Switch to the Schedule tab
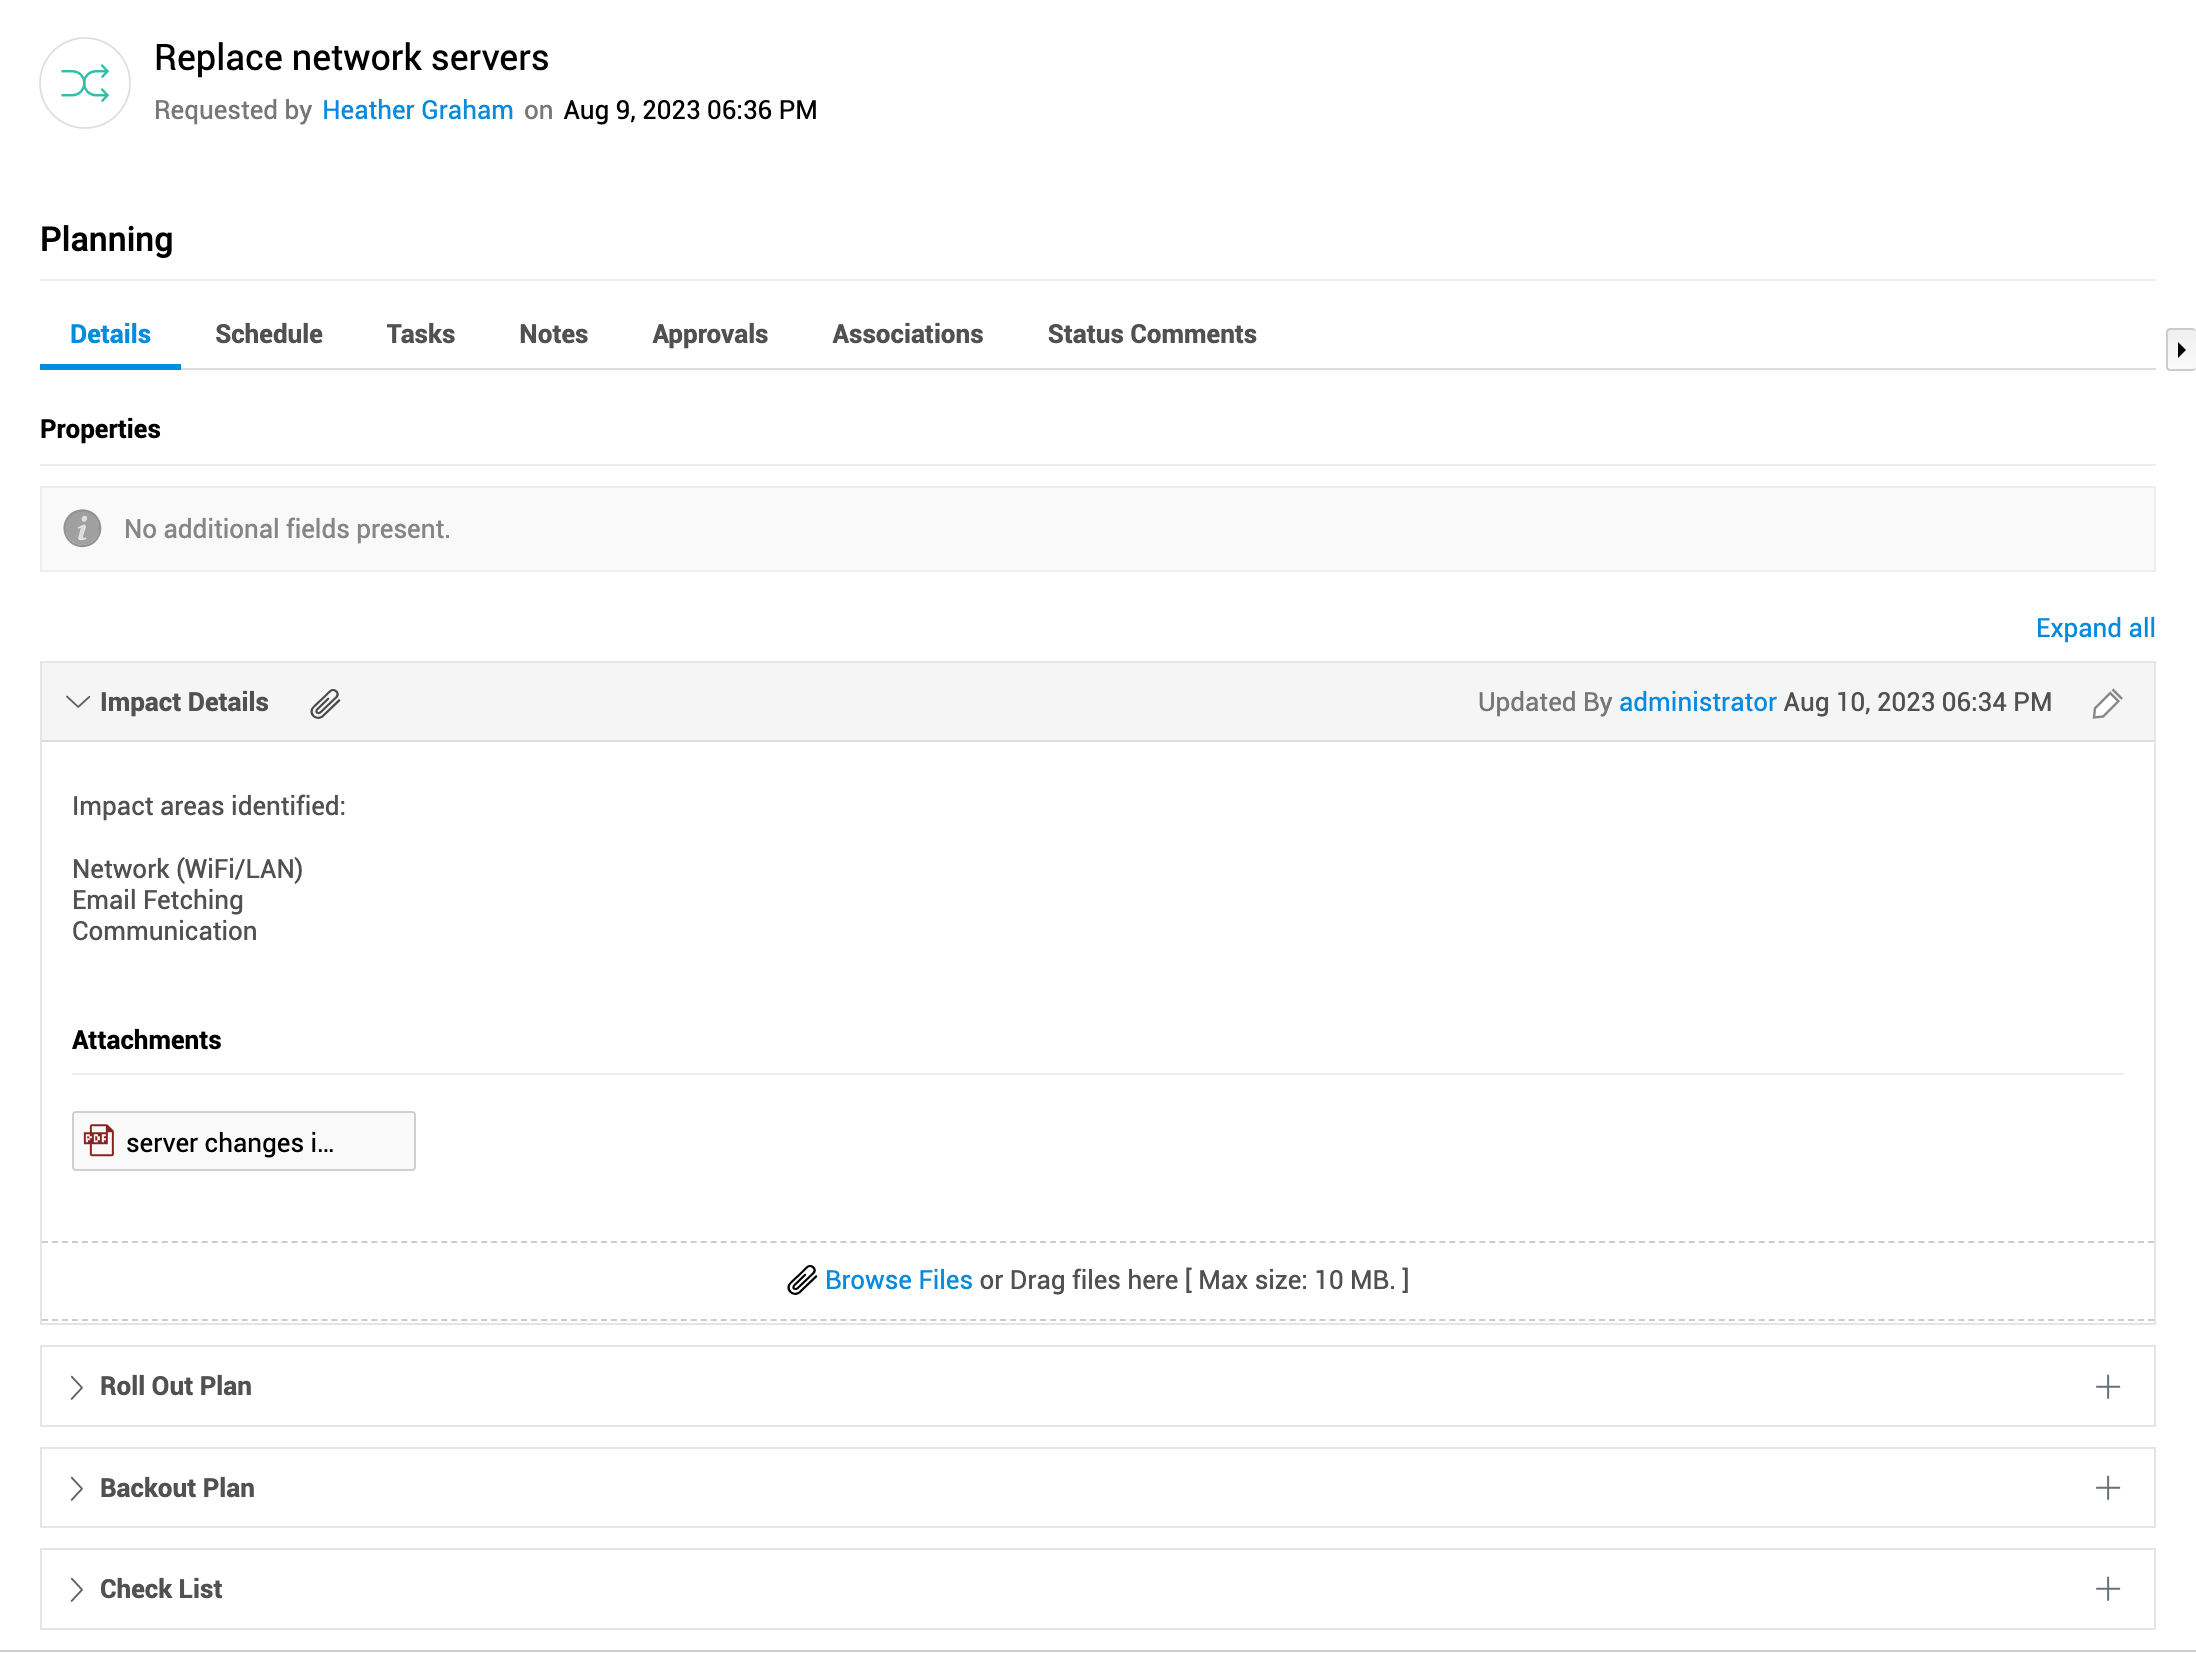 tap(268, 334)
